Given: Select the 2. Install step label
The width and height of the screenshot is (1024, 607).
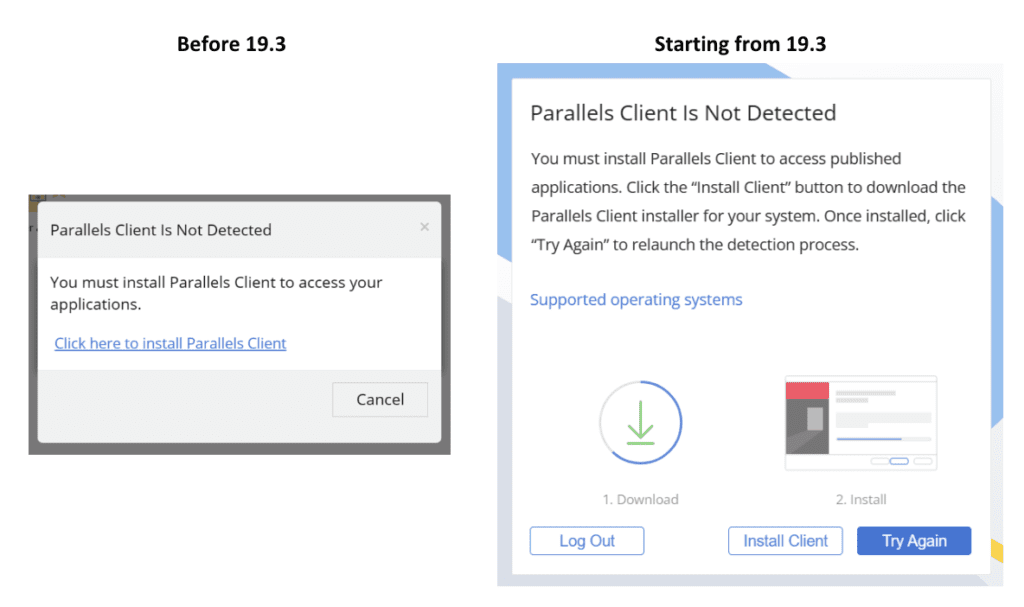Looking at the screenshot, I should pos(860,499).
